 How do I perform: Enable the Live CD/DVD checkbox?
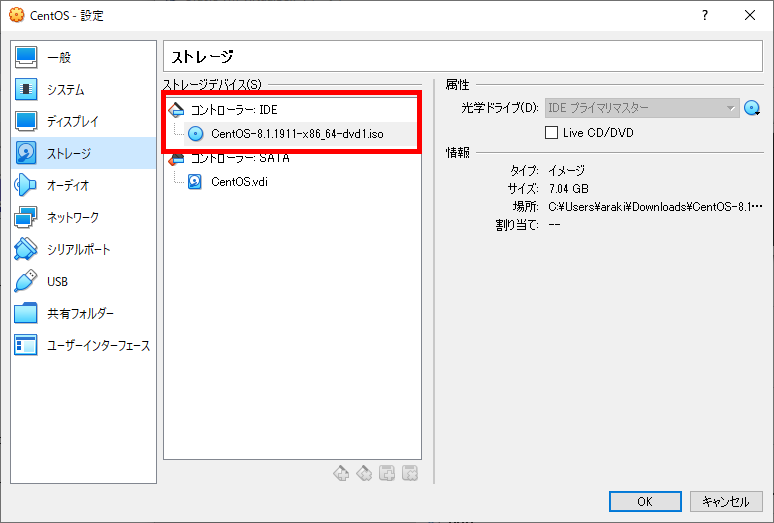tap(551, 133)
